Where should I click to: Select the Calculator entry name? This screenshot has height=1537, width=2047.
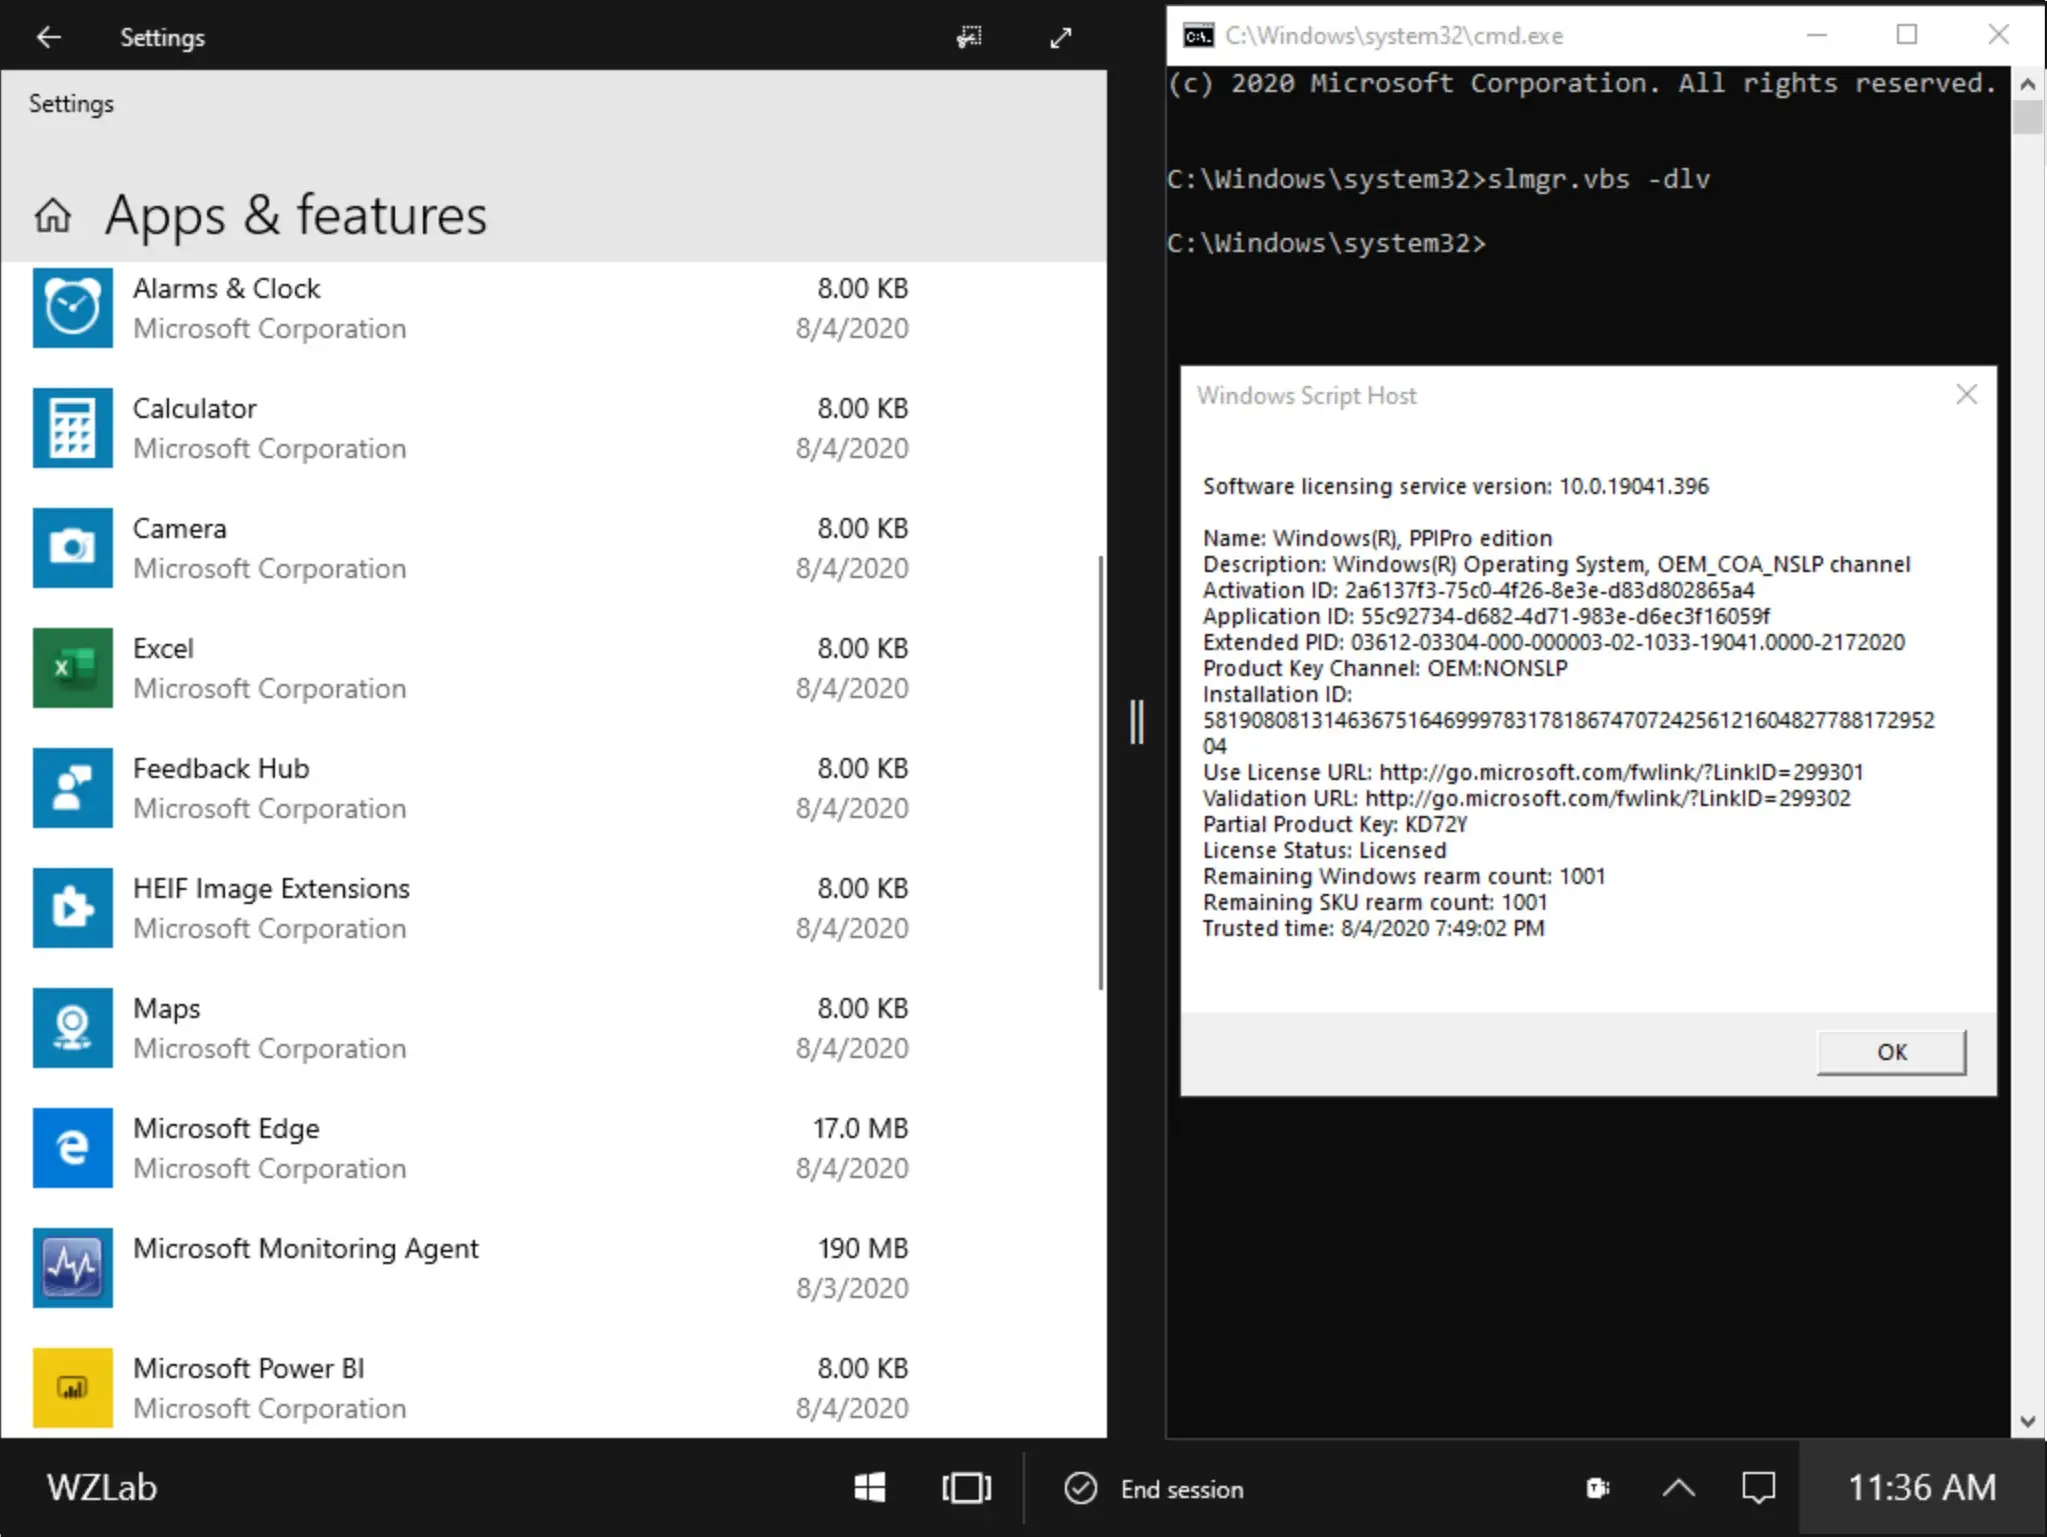[x=195, y=409]
